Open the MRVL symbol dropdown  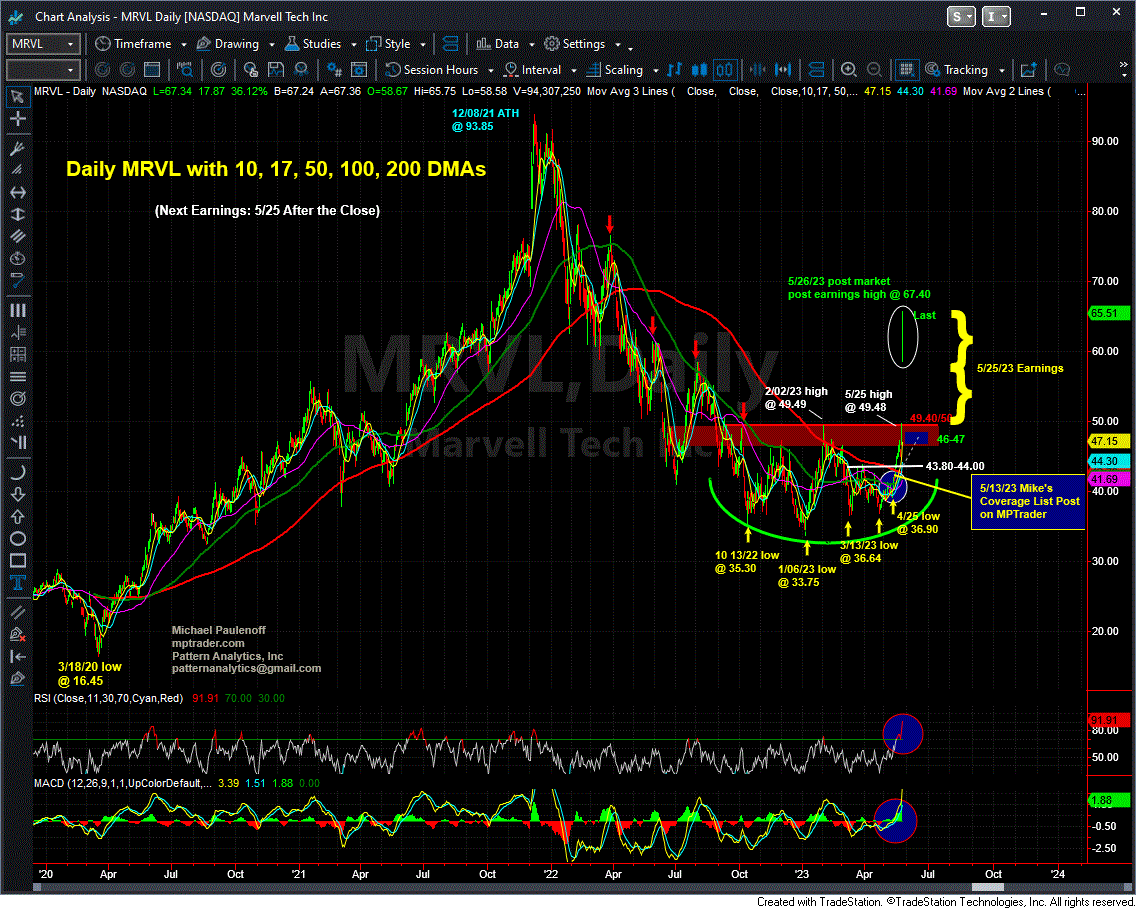[x=70, y=44]
